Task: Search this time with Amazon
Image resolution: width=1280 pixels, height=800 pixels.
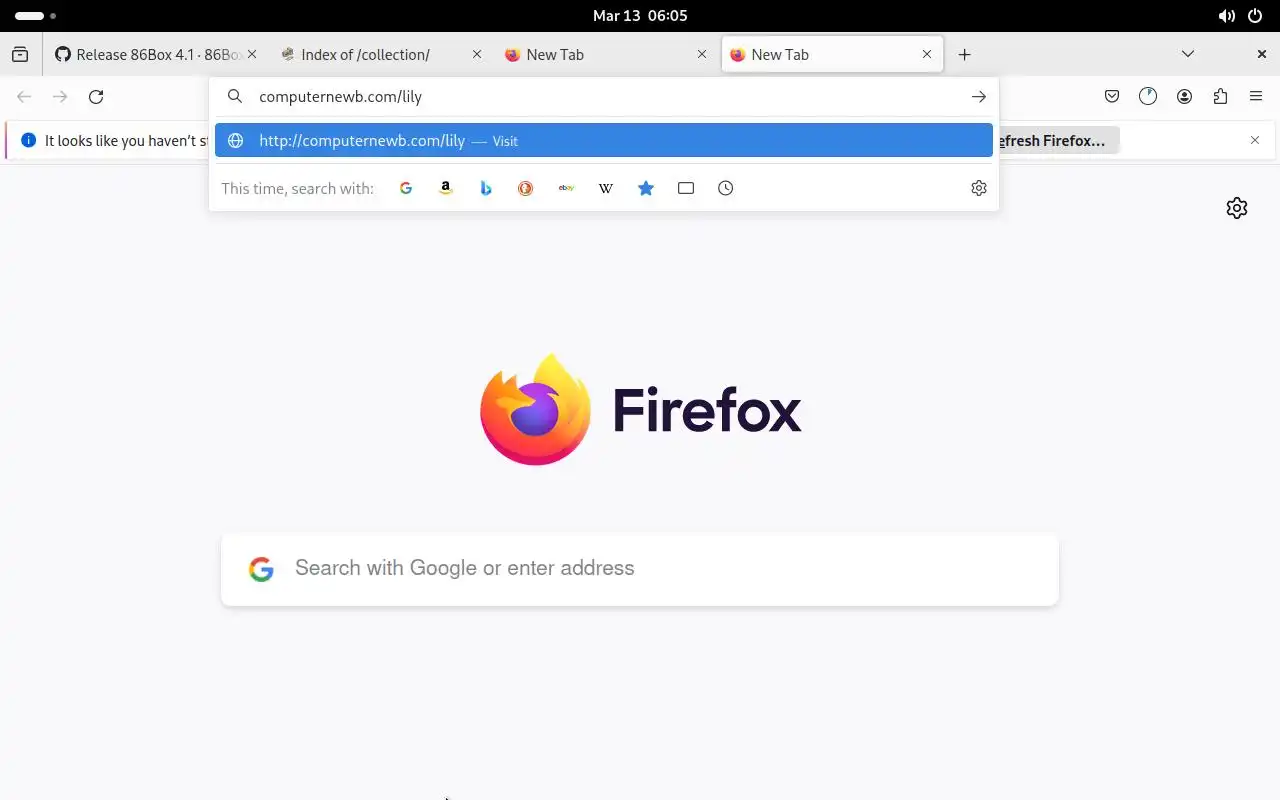Action: tap(446, 188)
